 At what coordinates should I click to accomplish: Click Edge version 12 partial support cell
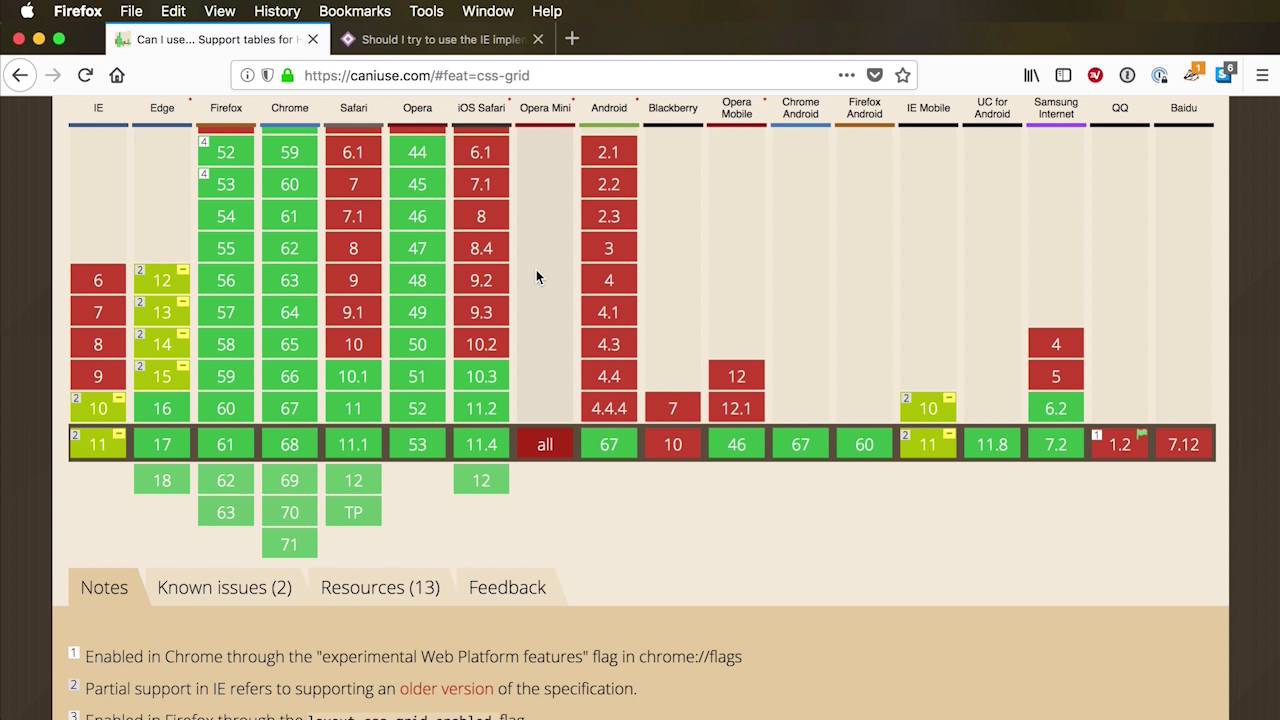pos(162,280)
